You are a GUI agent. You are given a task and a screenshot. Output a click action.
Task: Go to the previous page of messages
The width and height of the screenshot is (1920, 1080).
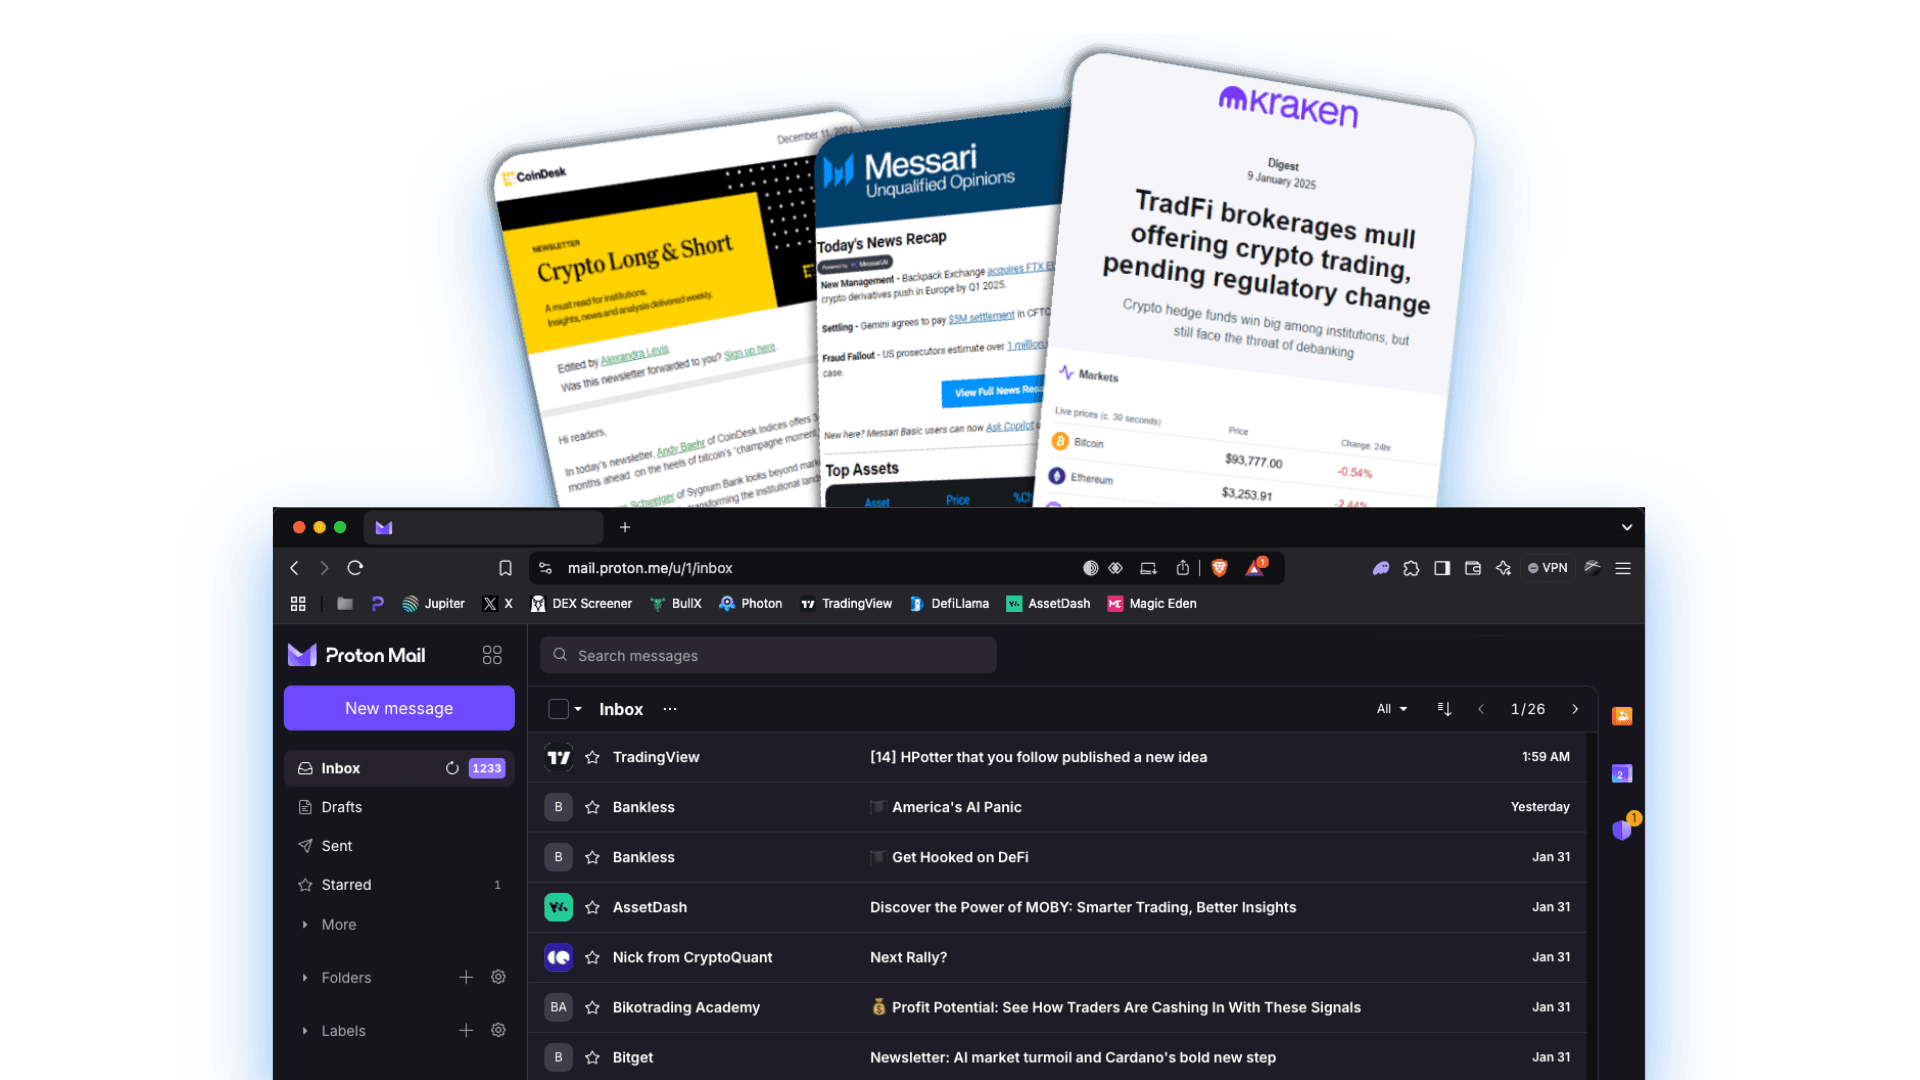[1481, 709]
